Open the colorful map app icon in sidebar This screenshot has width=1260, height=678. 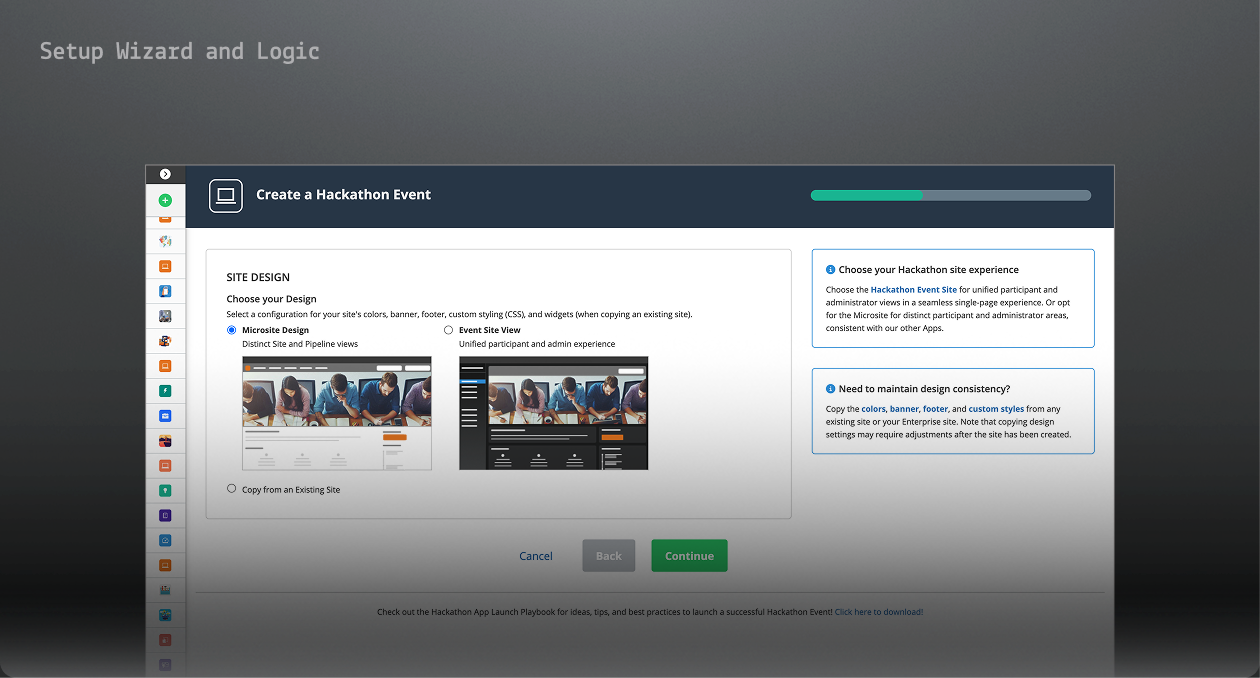(165, 241)
